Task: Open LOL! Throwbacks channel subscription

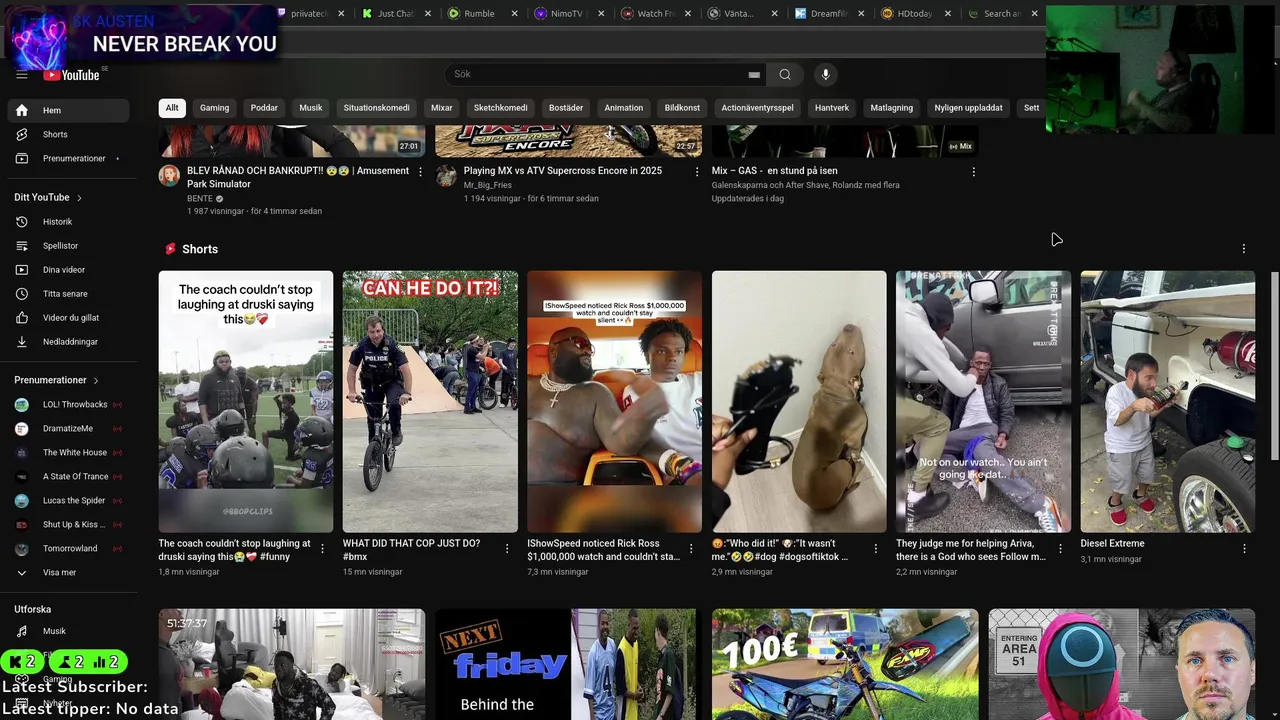Action: point(67,405)
